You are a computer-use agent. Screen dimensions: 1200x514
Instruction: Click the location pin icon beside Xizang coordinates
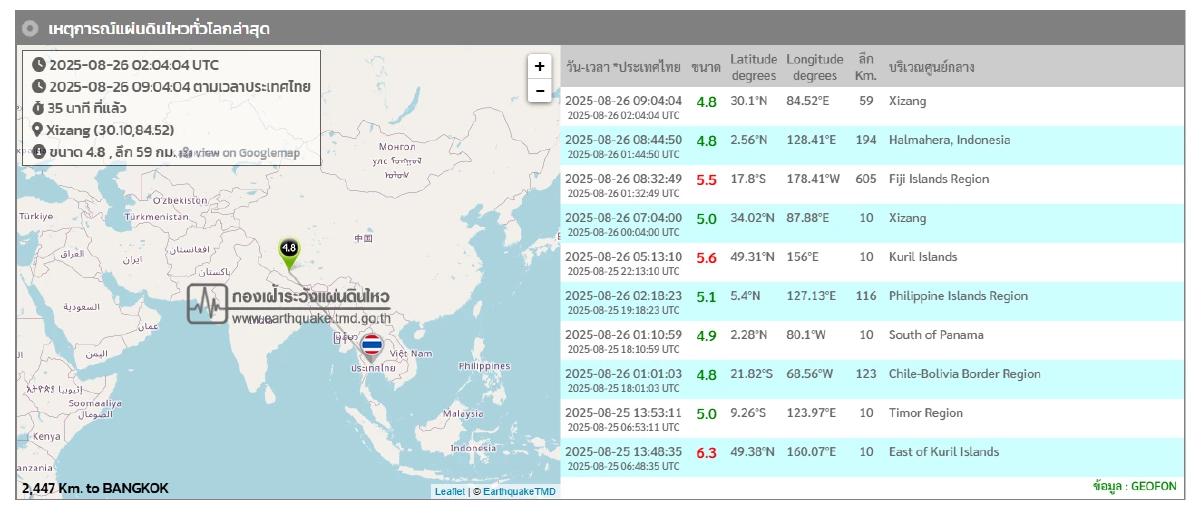tap(39, 130)
